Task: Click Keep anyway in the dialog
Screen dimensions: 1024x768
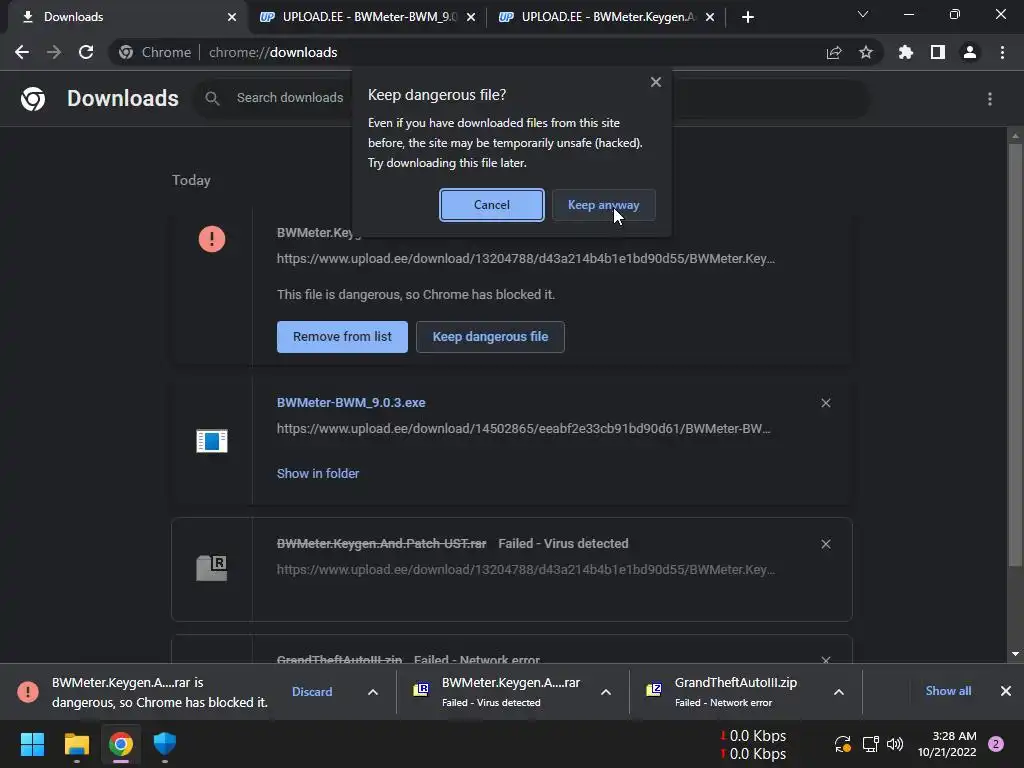Action: 603,205
